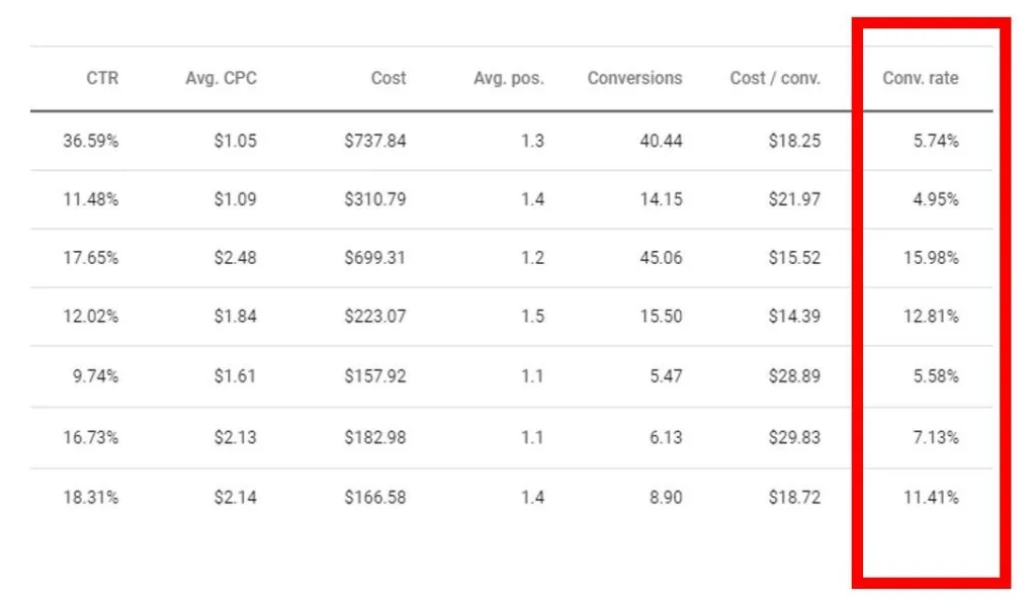The width and height of the screenshot is (1025, 603).
Task: Click the Conversions column header
Action: 634,78
